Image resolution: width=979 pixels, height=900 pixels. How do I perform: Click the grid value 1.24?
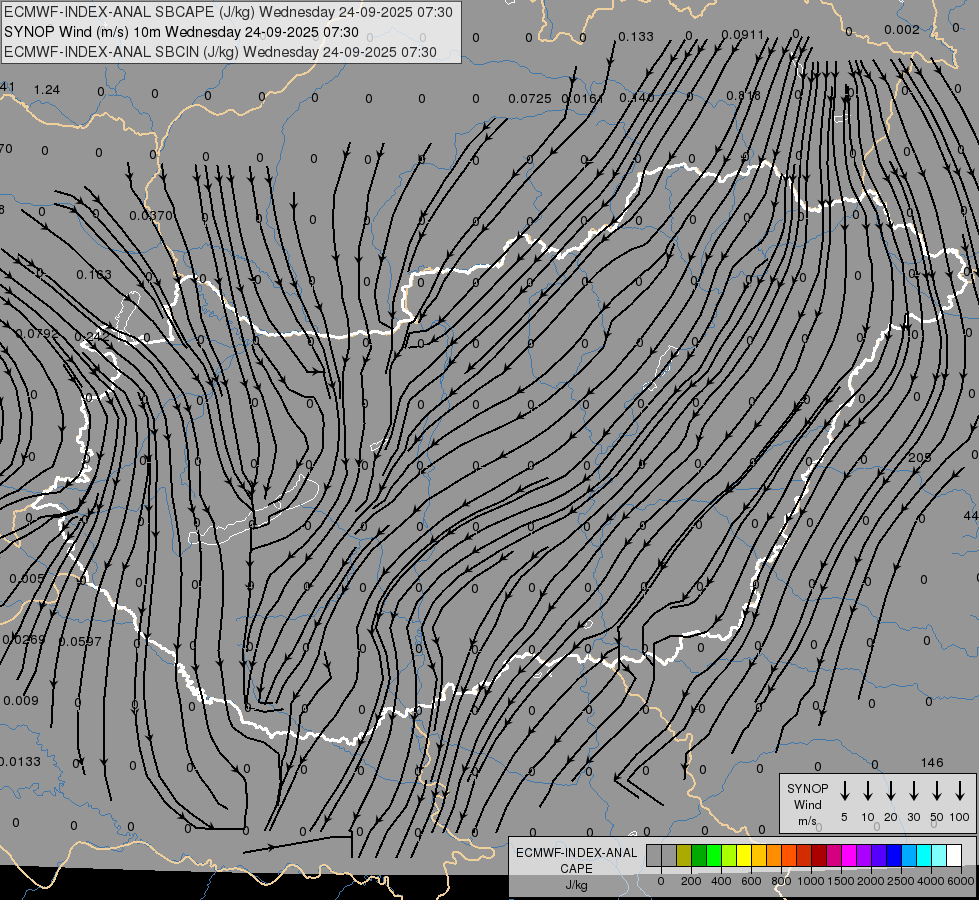47,90
